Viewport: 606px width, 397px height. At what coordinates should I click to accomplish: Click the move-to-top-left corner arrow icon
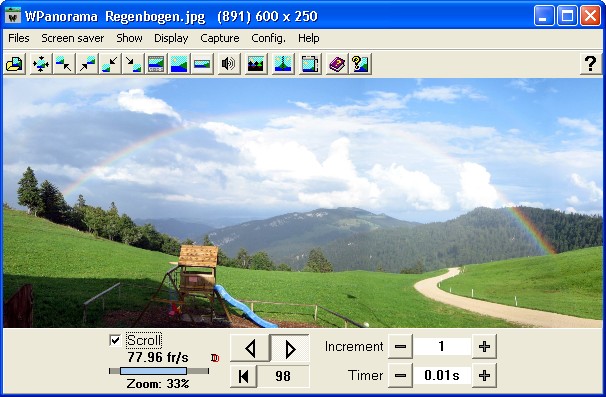(x=64, y=64)
